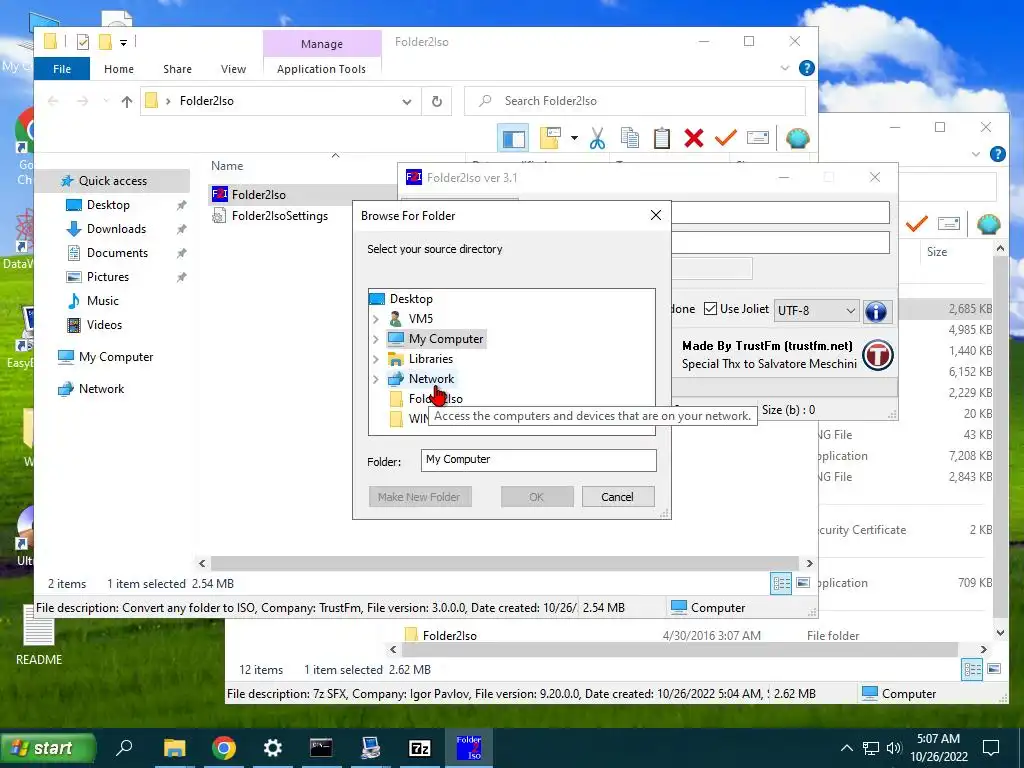Image resolution: width=1024 pixels, height=768 pixels.
Task: Click the Start button
Action: [48, 748]
